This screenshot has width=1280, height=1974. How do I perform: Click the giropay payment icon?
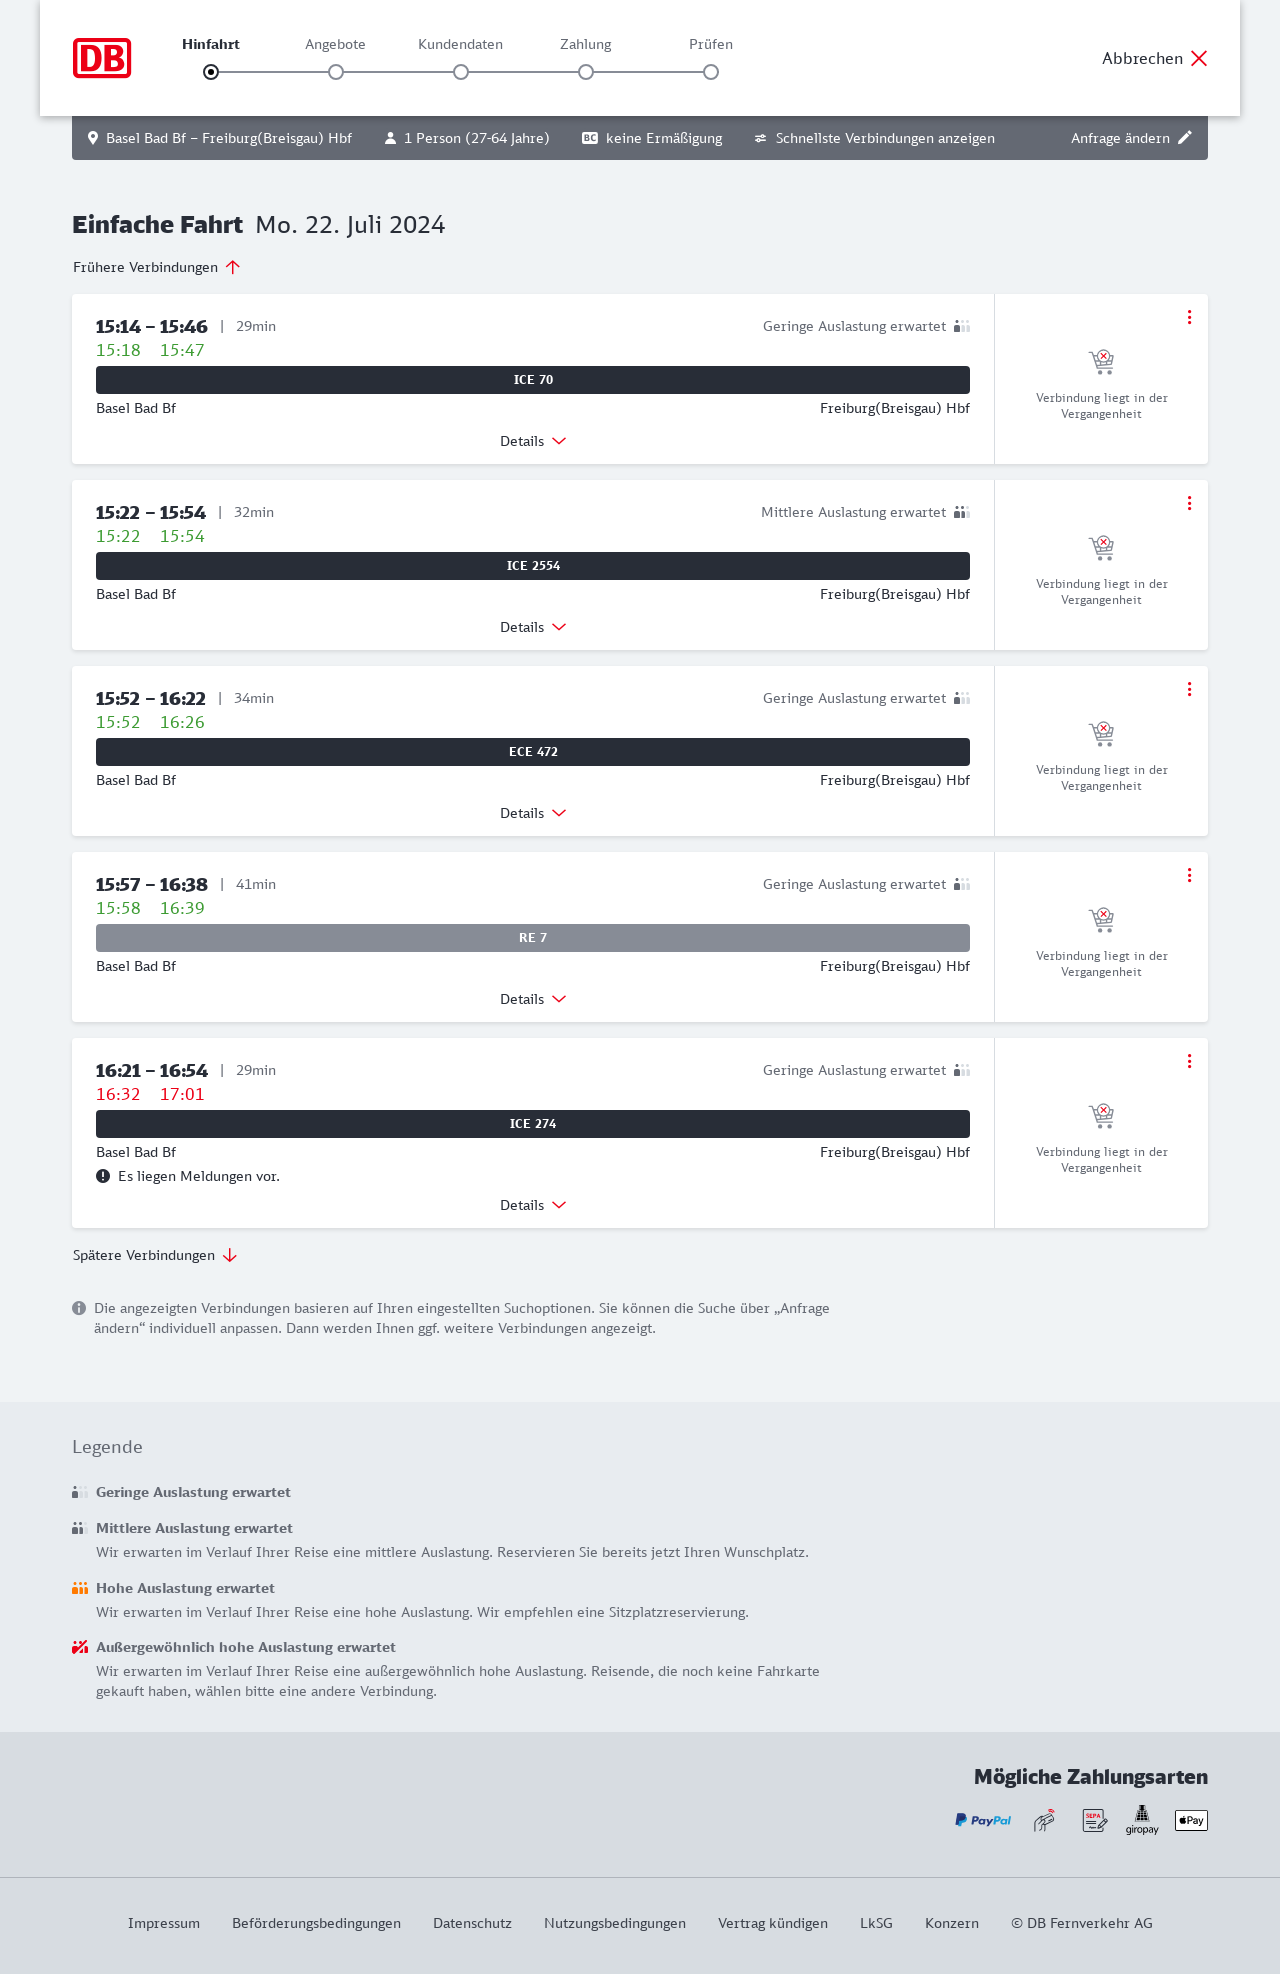[1142, 1820]
